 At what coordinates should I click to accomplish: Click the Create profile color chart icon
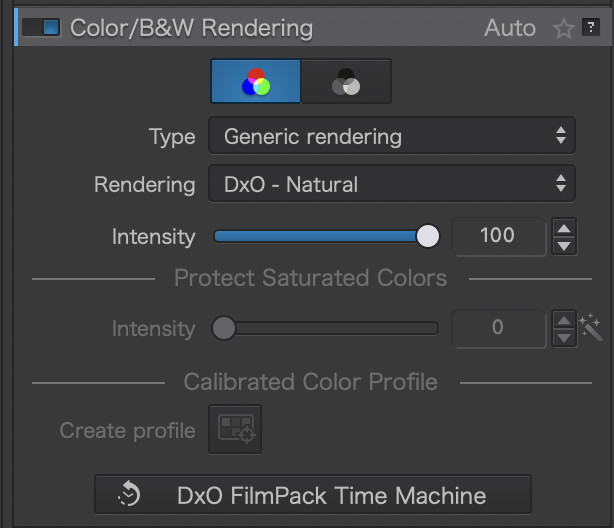[235, 430]
